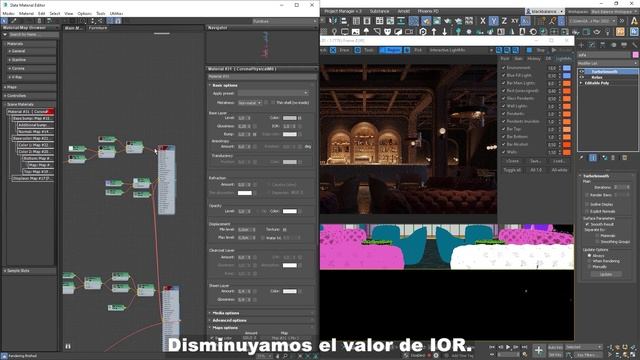The height and width of the screenshot is (360, 640).
Task: Open the Material menu in Slate editor
Action: click(26, 13)
